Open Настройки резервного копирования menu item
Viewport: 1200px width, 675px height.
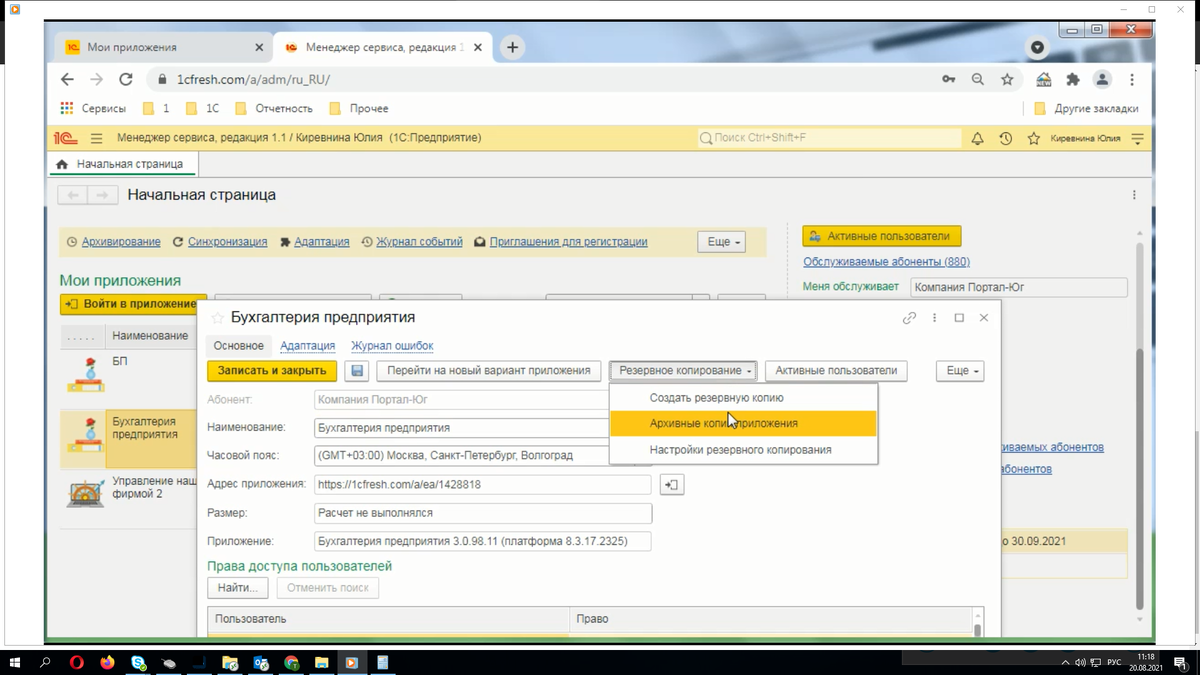click(x=742, y=450)
